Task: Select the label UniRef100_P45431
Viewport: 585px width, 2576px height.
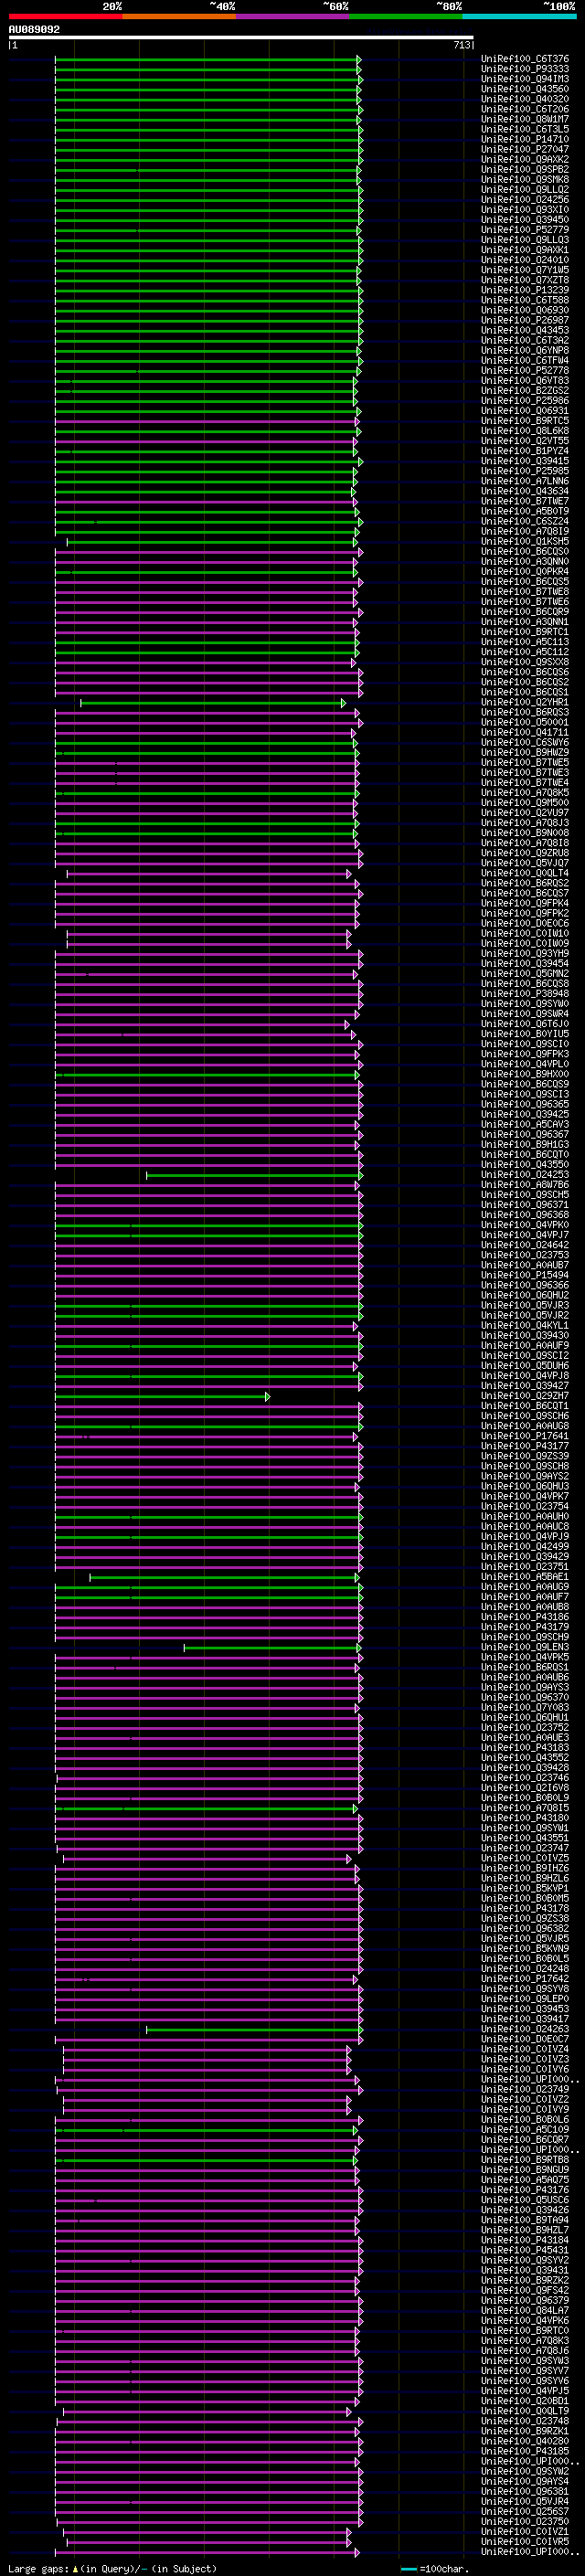Action: point(525,2251)
